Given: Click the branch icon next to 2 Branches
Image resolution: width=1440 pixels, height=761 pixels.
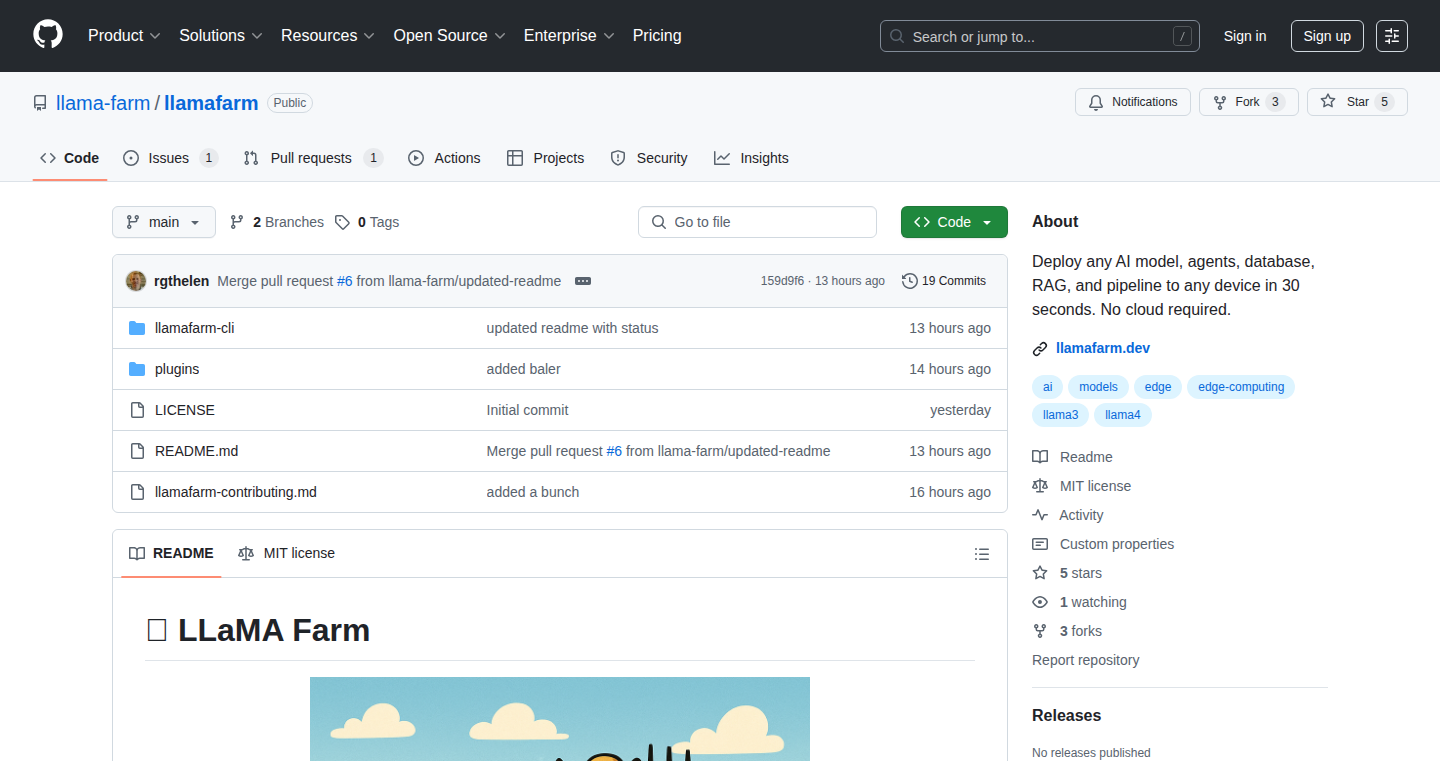Looking at the screenshot, I should point(237,222).
